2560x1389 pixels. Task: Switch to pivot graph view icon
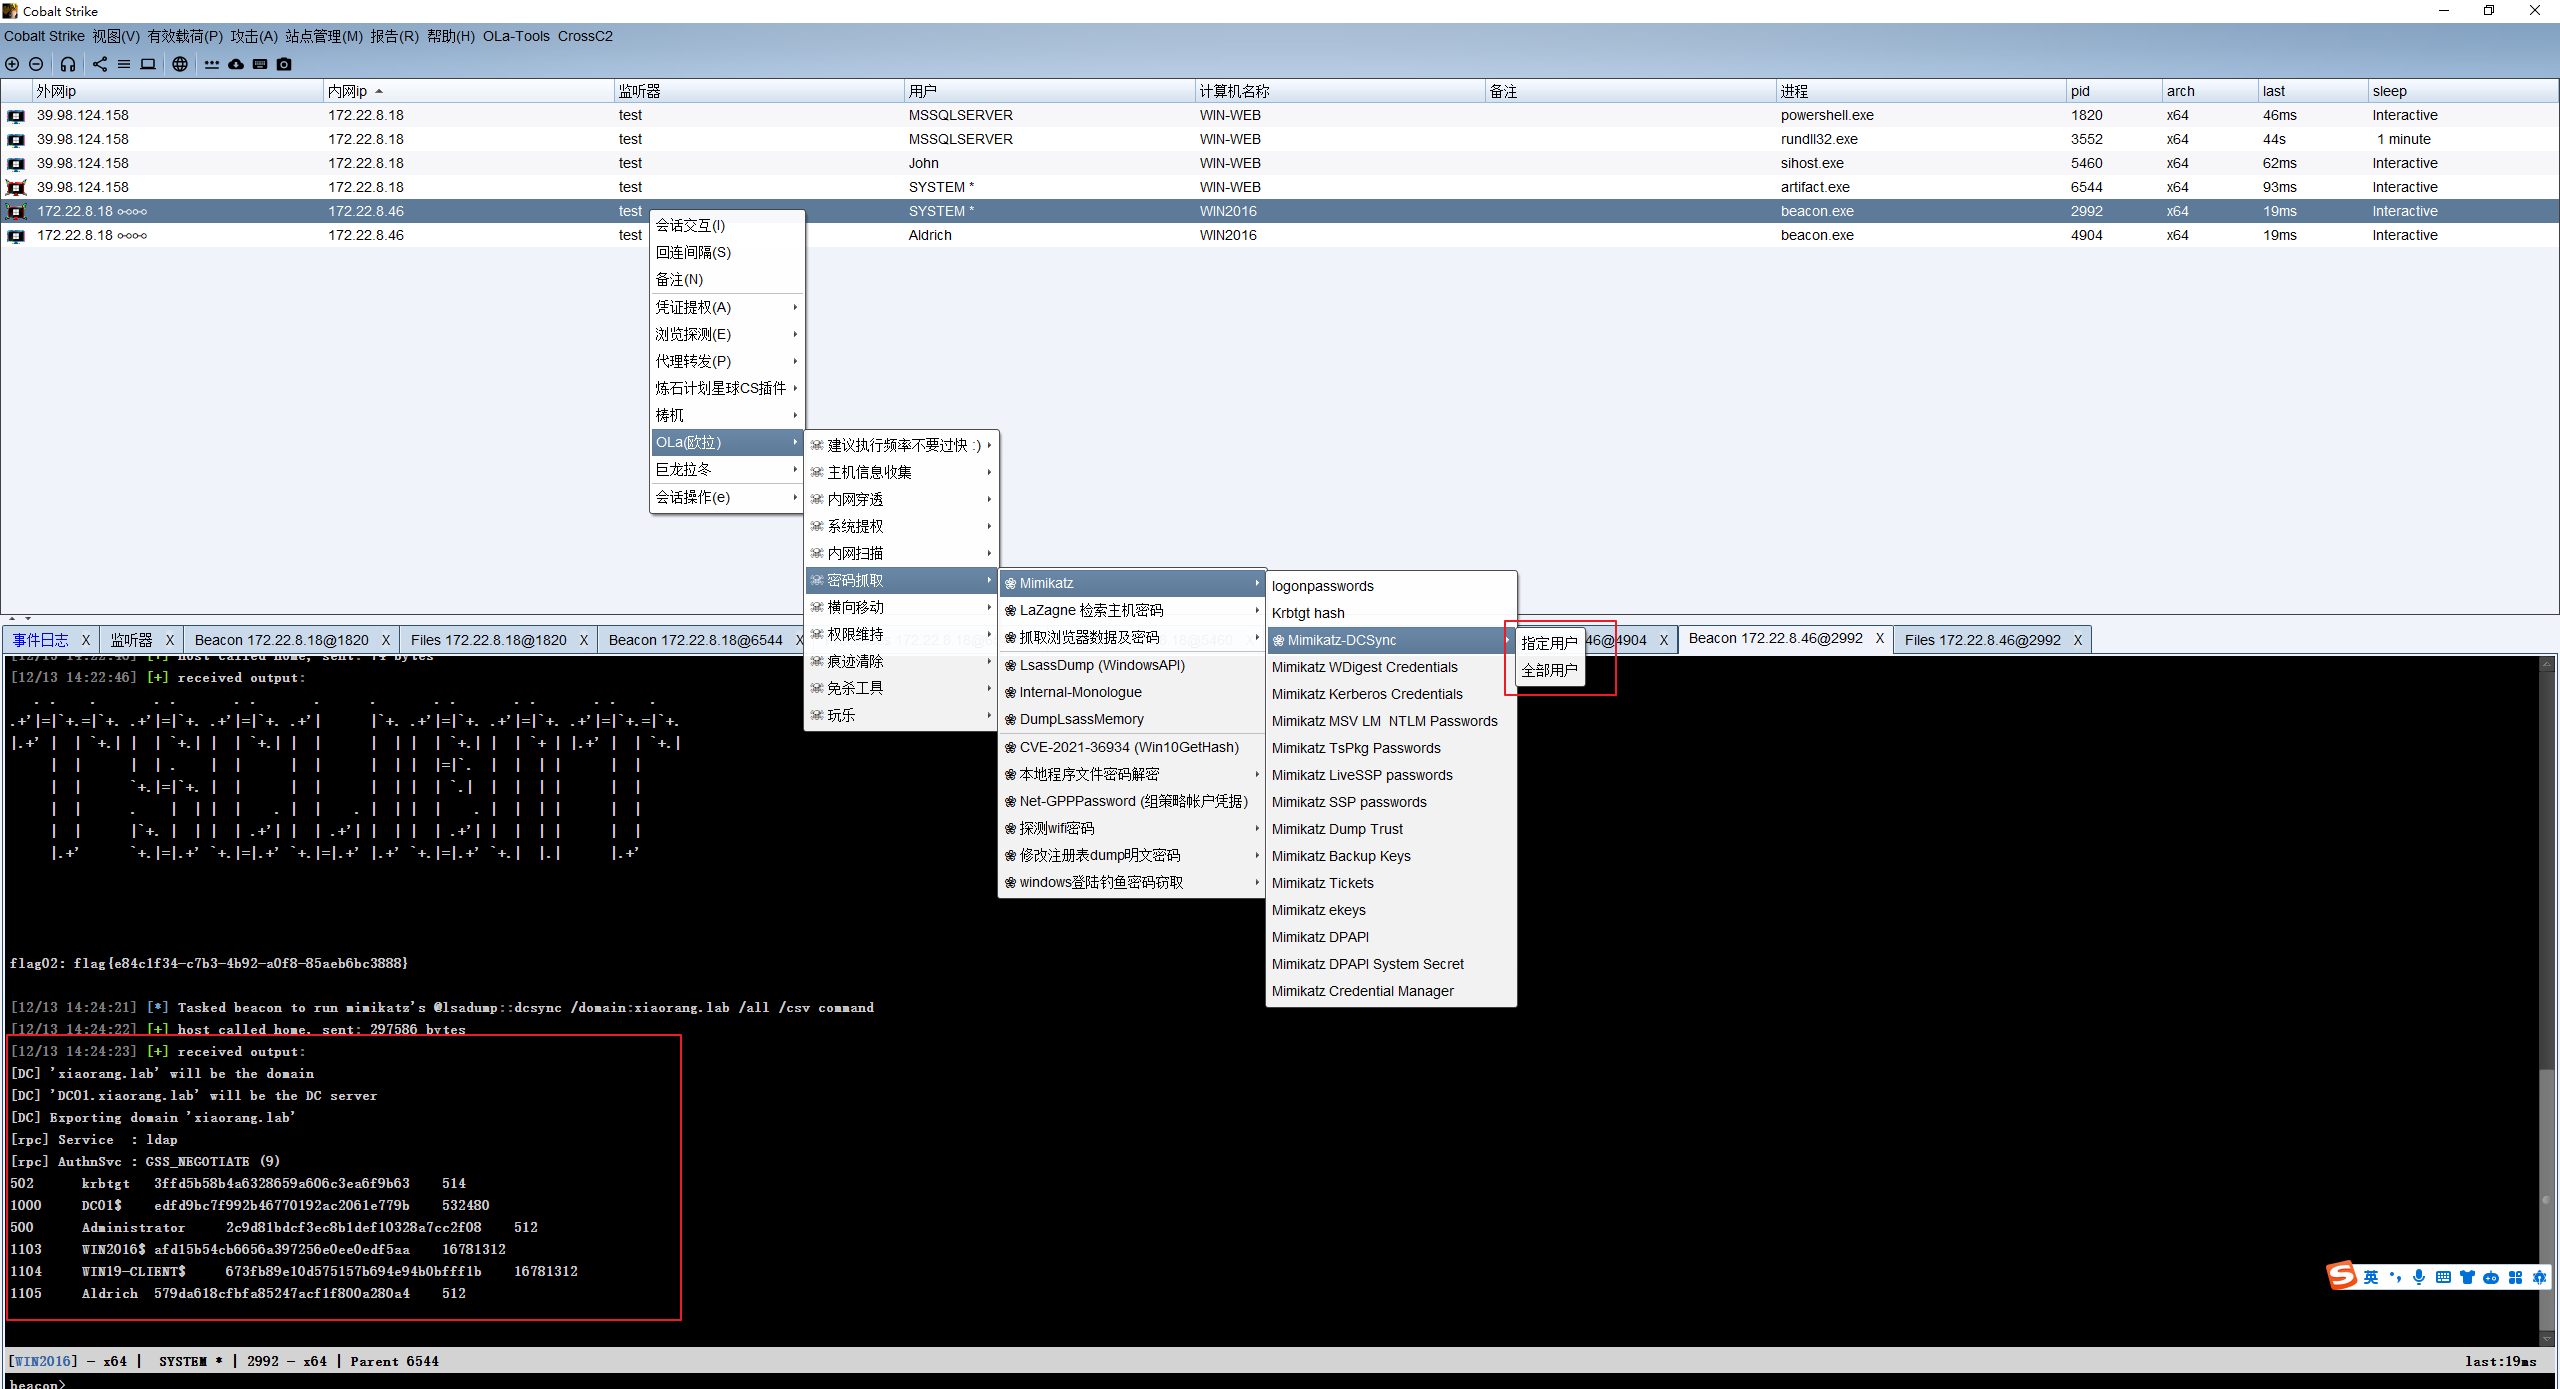pyautogui.click(x=100, y=64)
